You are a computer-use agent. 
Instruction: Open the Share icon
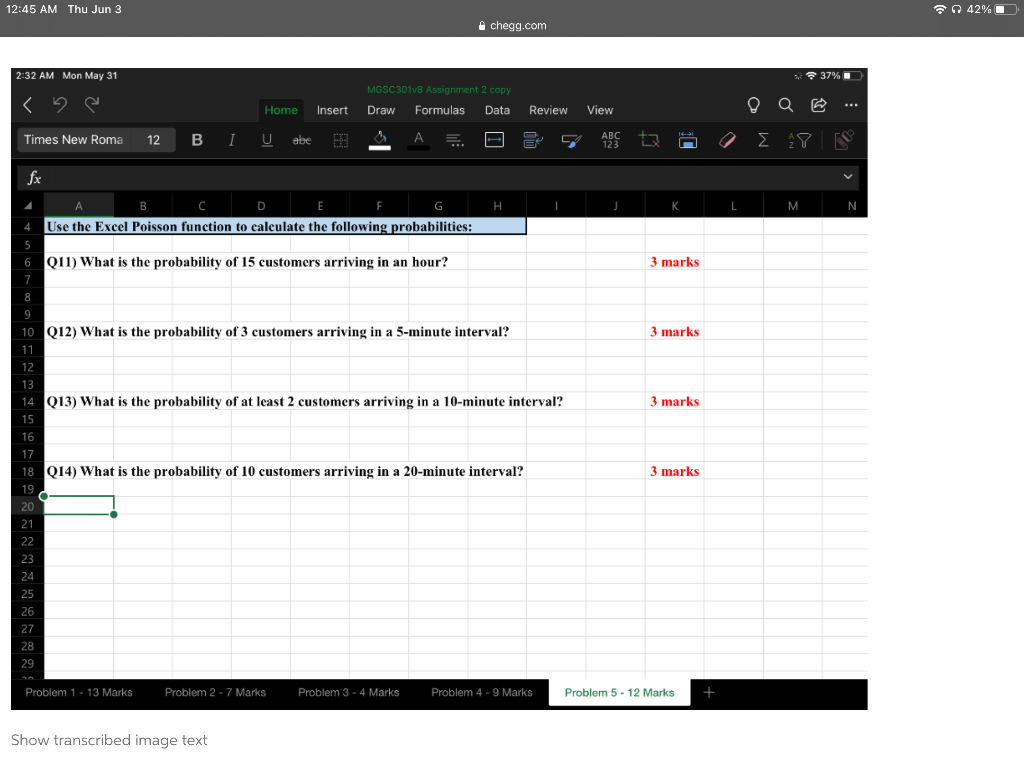point(818,105)
